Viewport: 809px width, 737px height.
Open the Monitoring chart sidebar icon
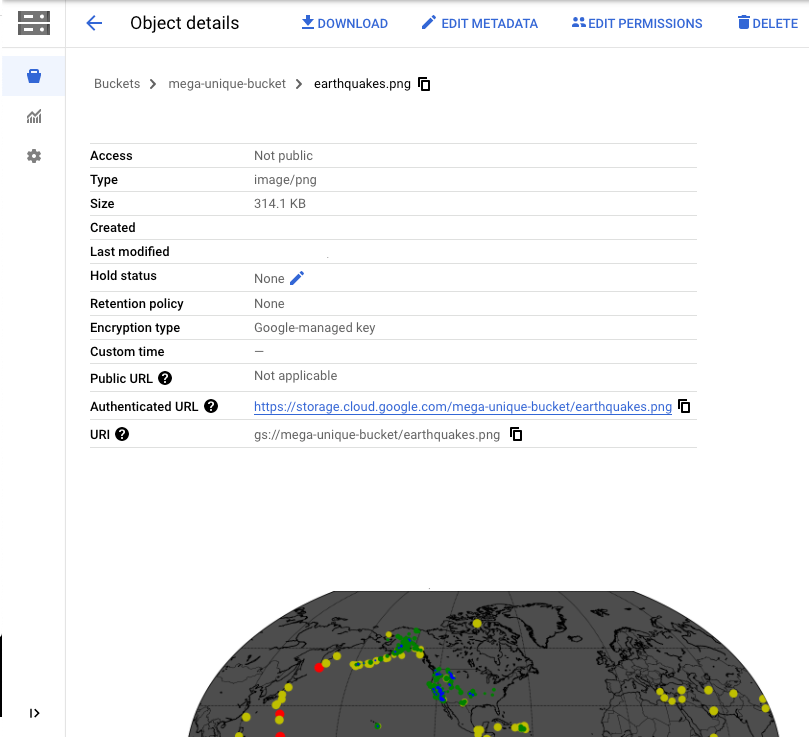34,117
